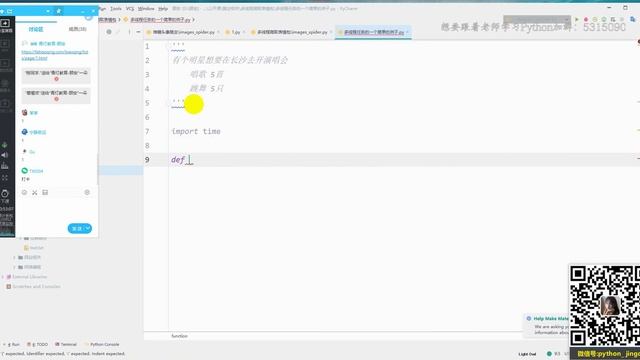Click the fullscreen expand icon in sidebar
Viewport: 640px width, 360px height.
tap(4, 178)
